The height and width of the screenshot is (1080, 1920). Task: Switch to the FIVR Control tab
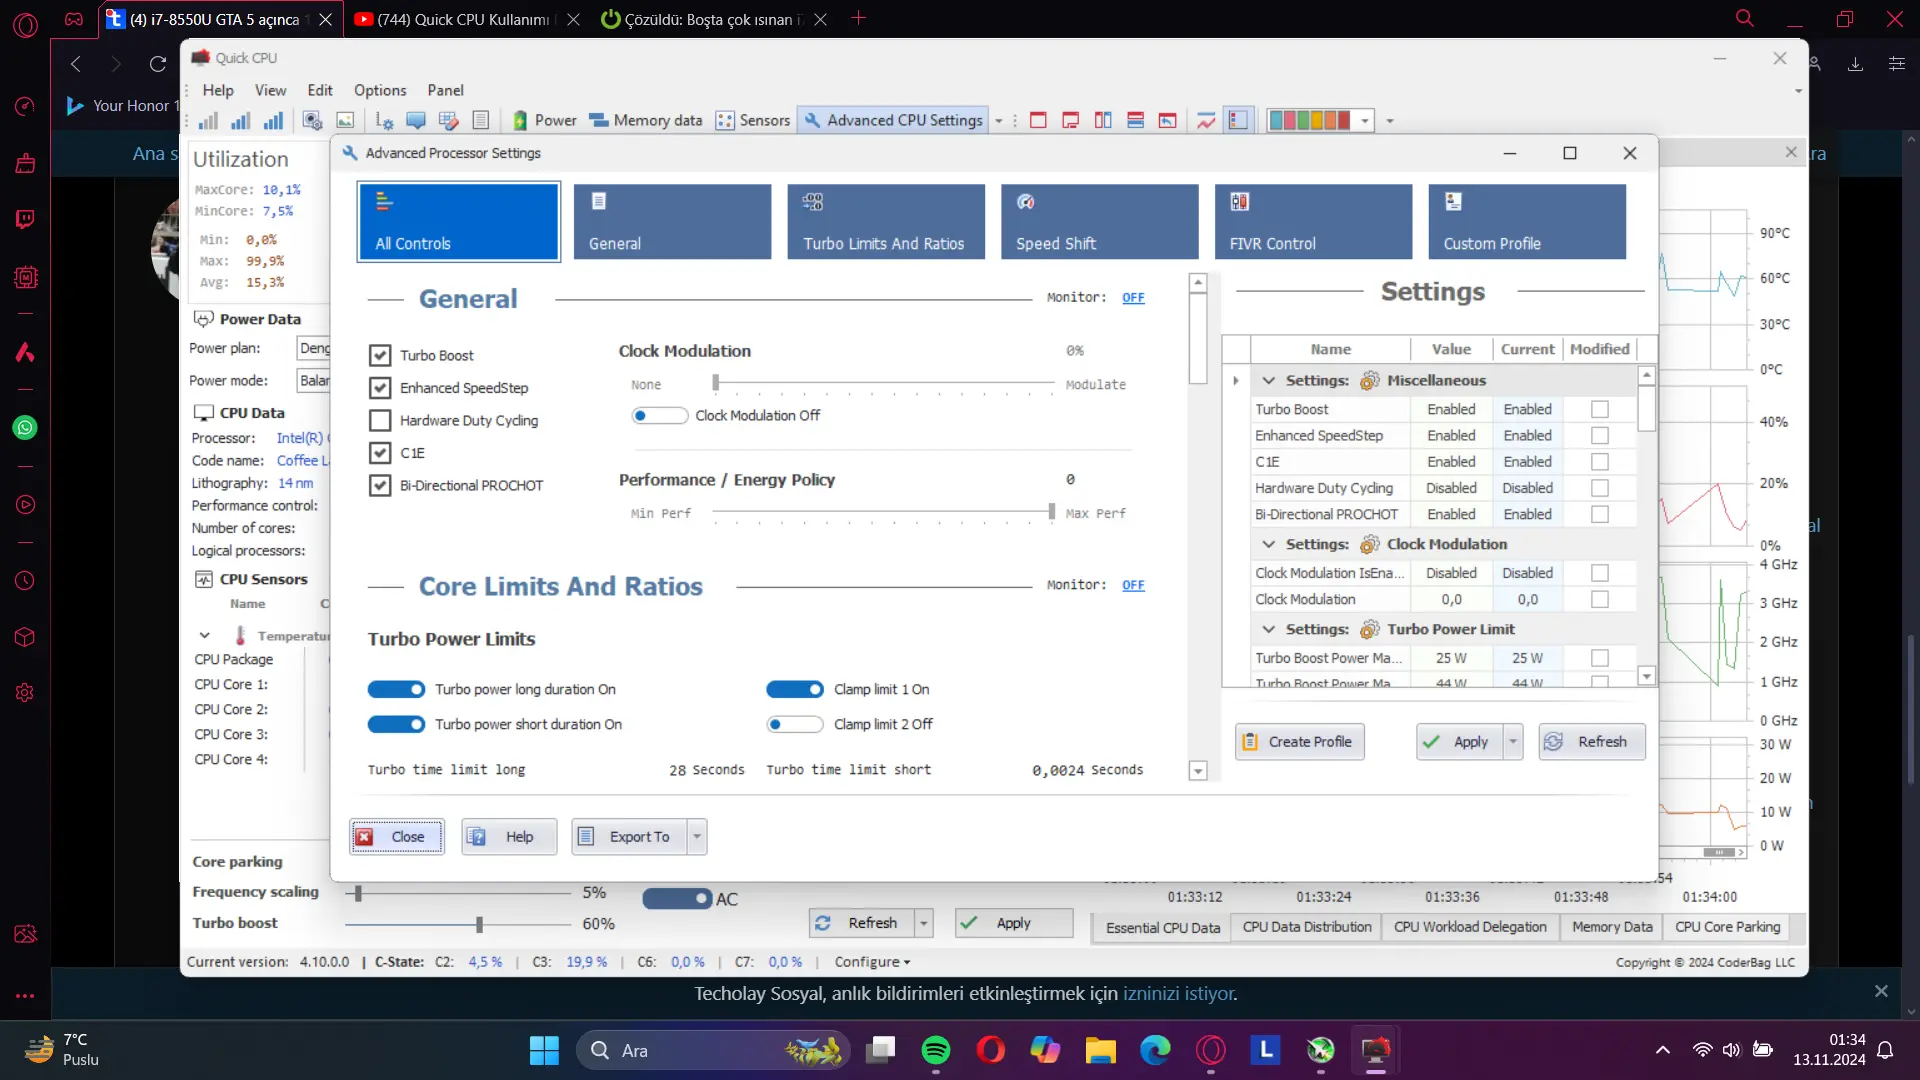1313,222
